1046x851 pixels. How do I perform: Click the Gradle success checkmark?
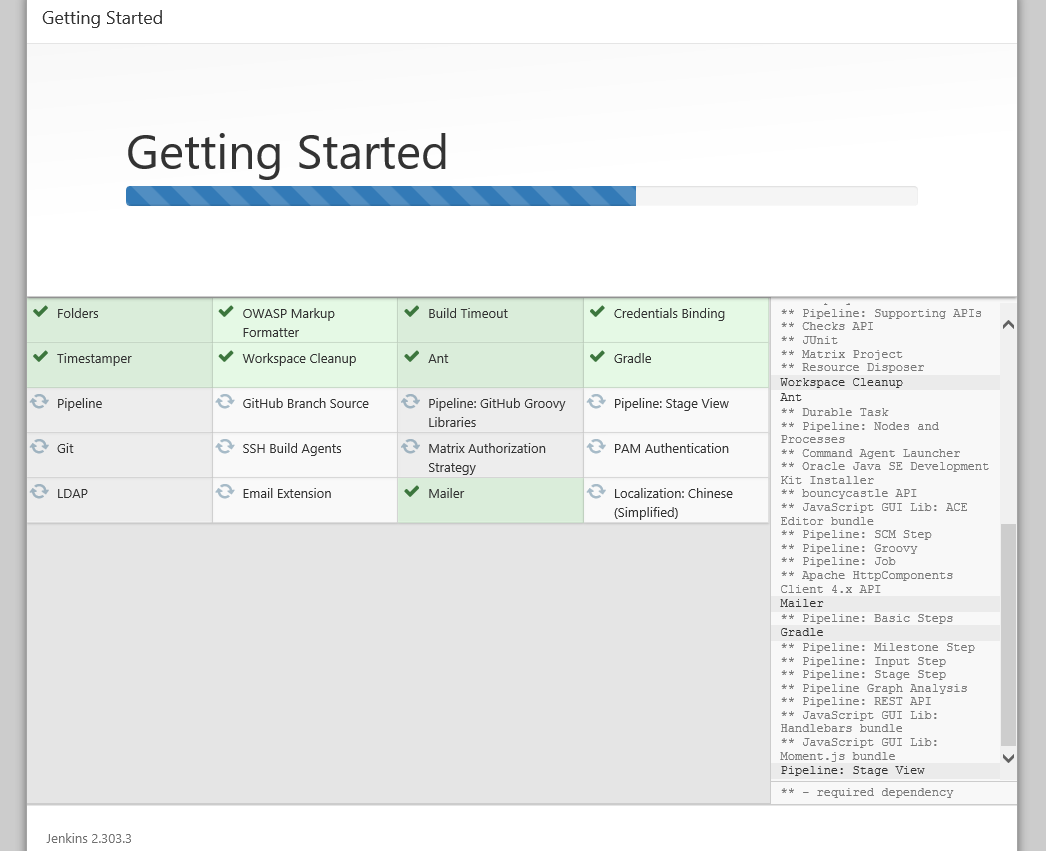597,356
